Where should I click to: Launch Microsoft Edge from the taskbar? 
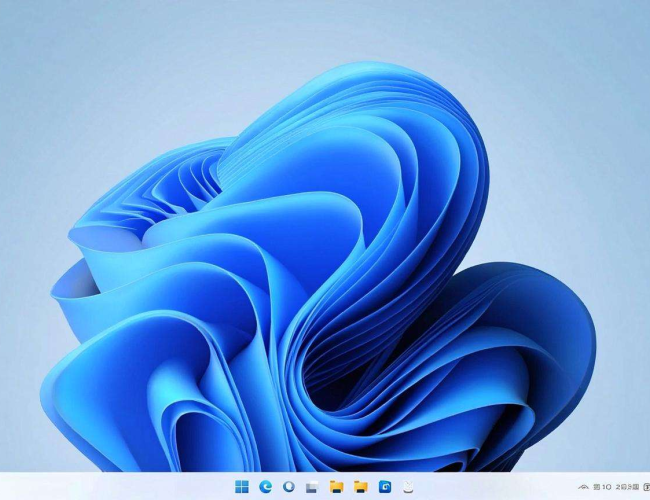[x=265, y=487]
